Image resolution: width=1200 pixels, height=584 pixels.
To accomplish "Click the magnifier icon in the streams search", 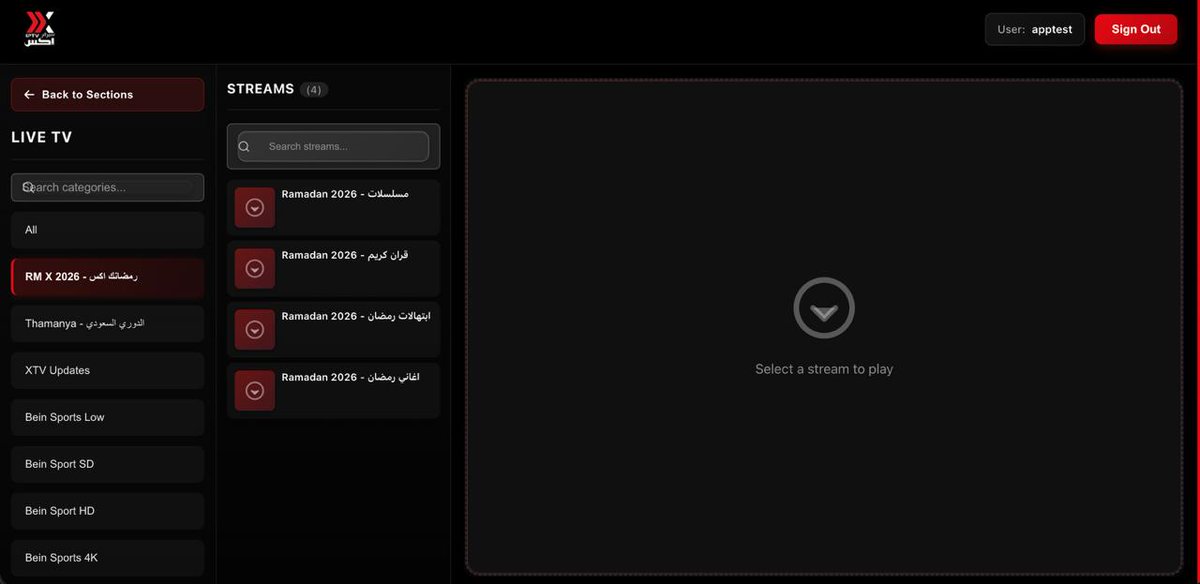I will (x=244, y=147).
